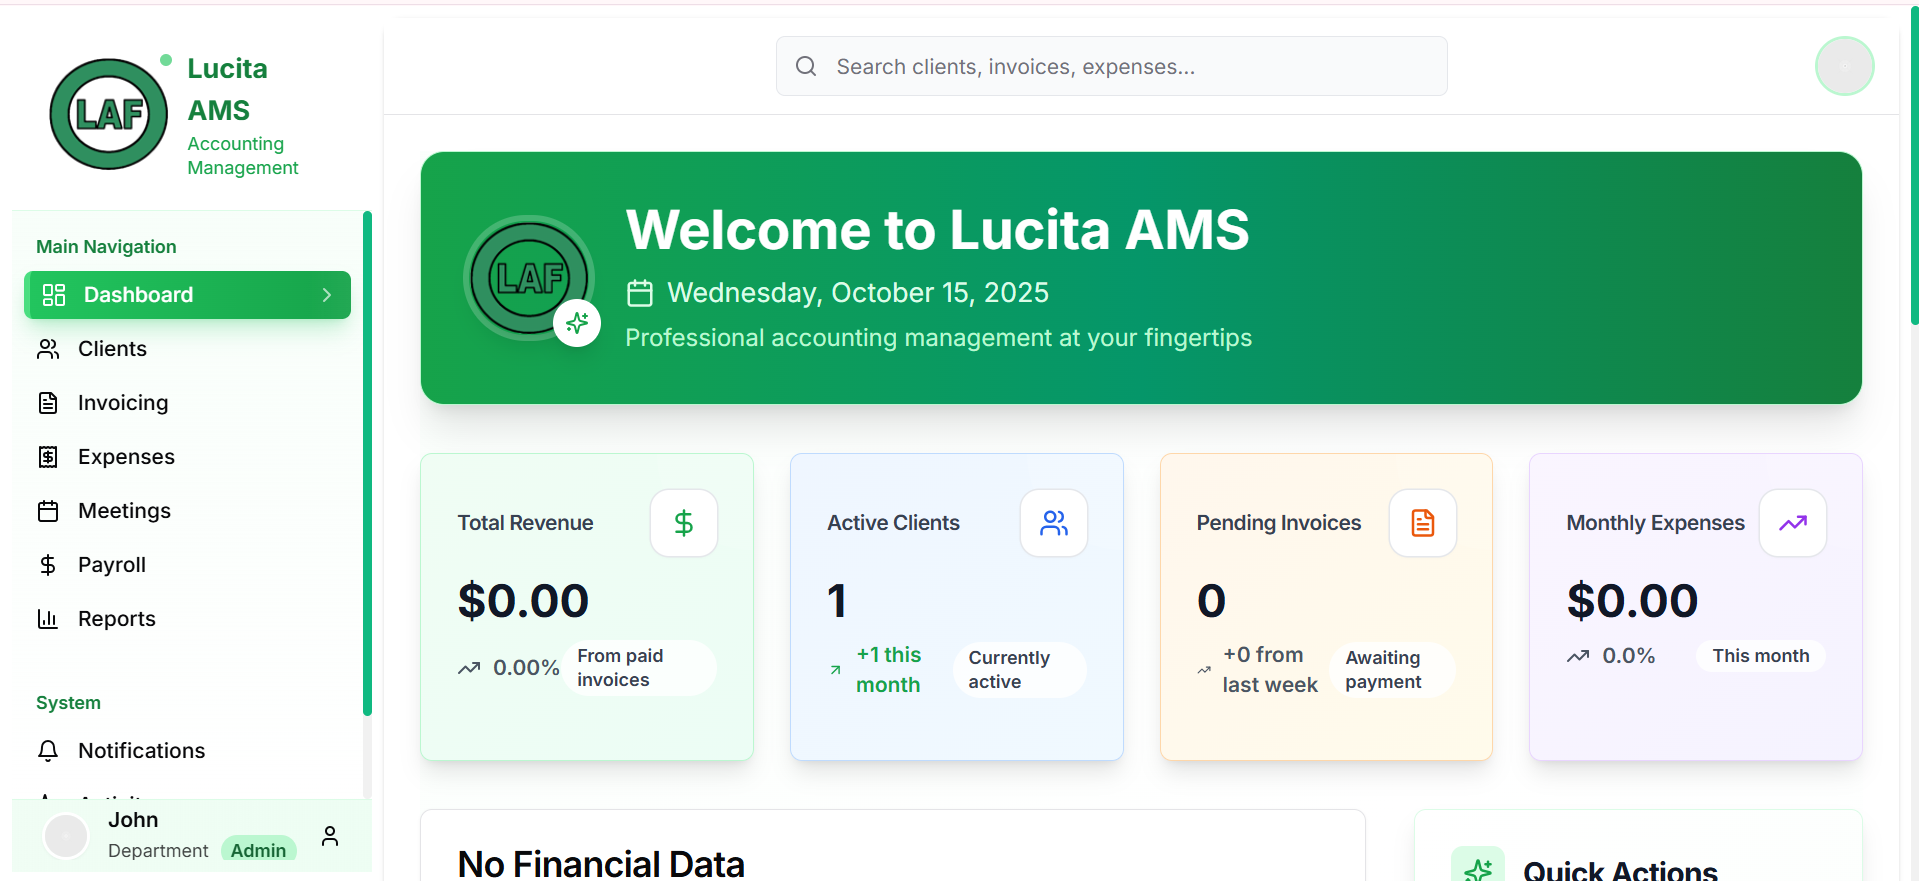1919x881 pixels.
Task: Expand Dashboard using its chevron arrow
Action: 326,295
